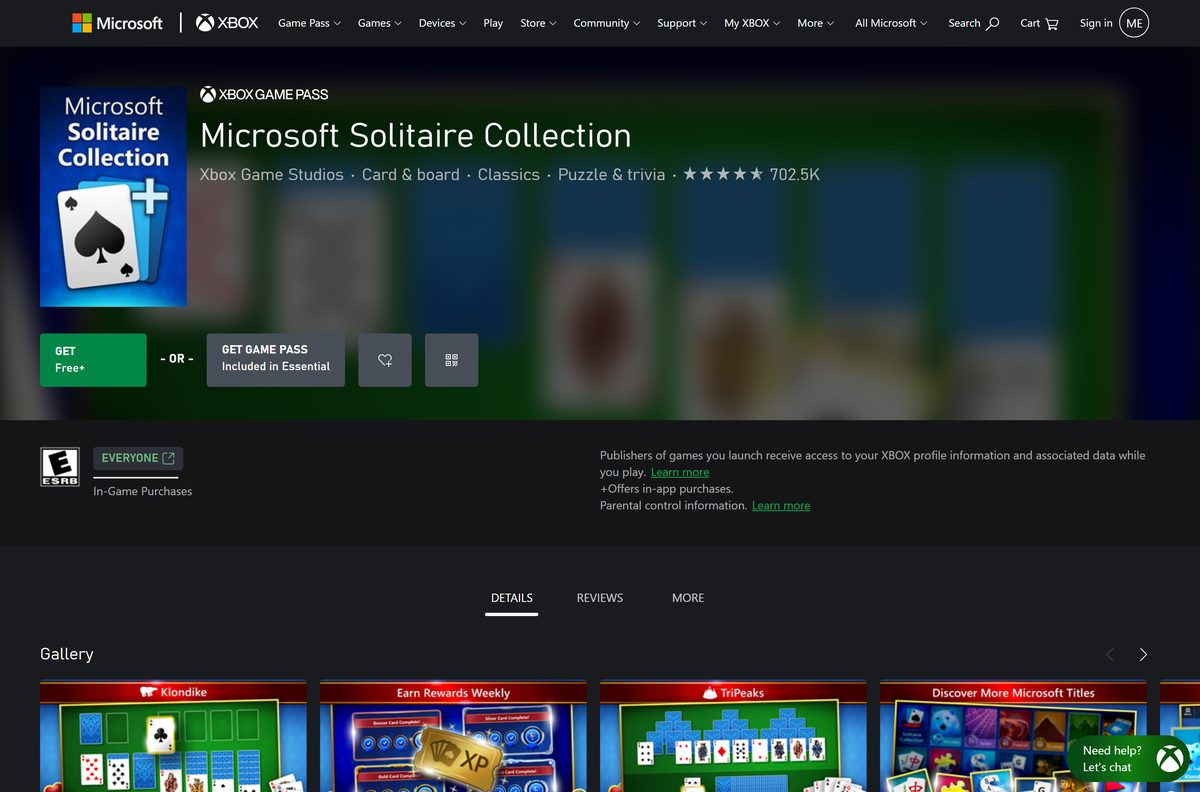
Task: Open the EVERYONE rating link
Action: click(x=138, y=458)
